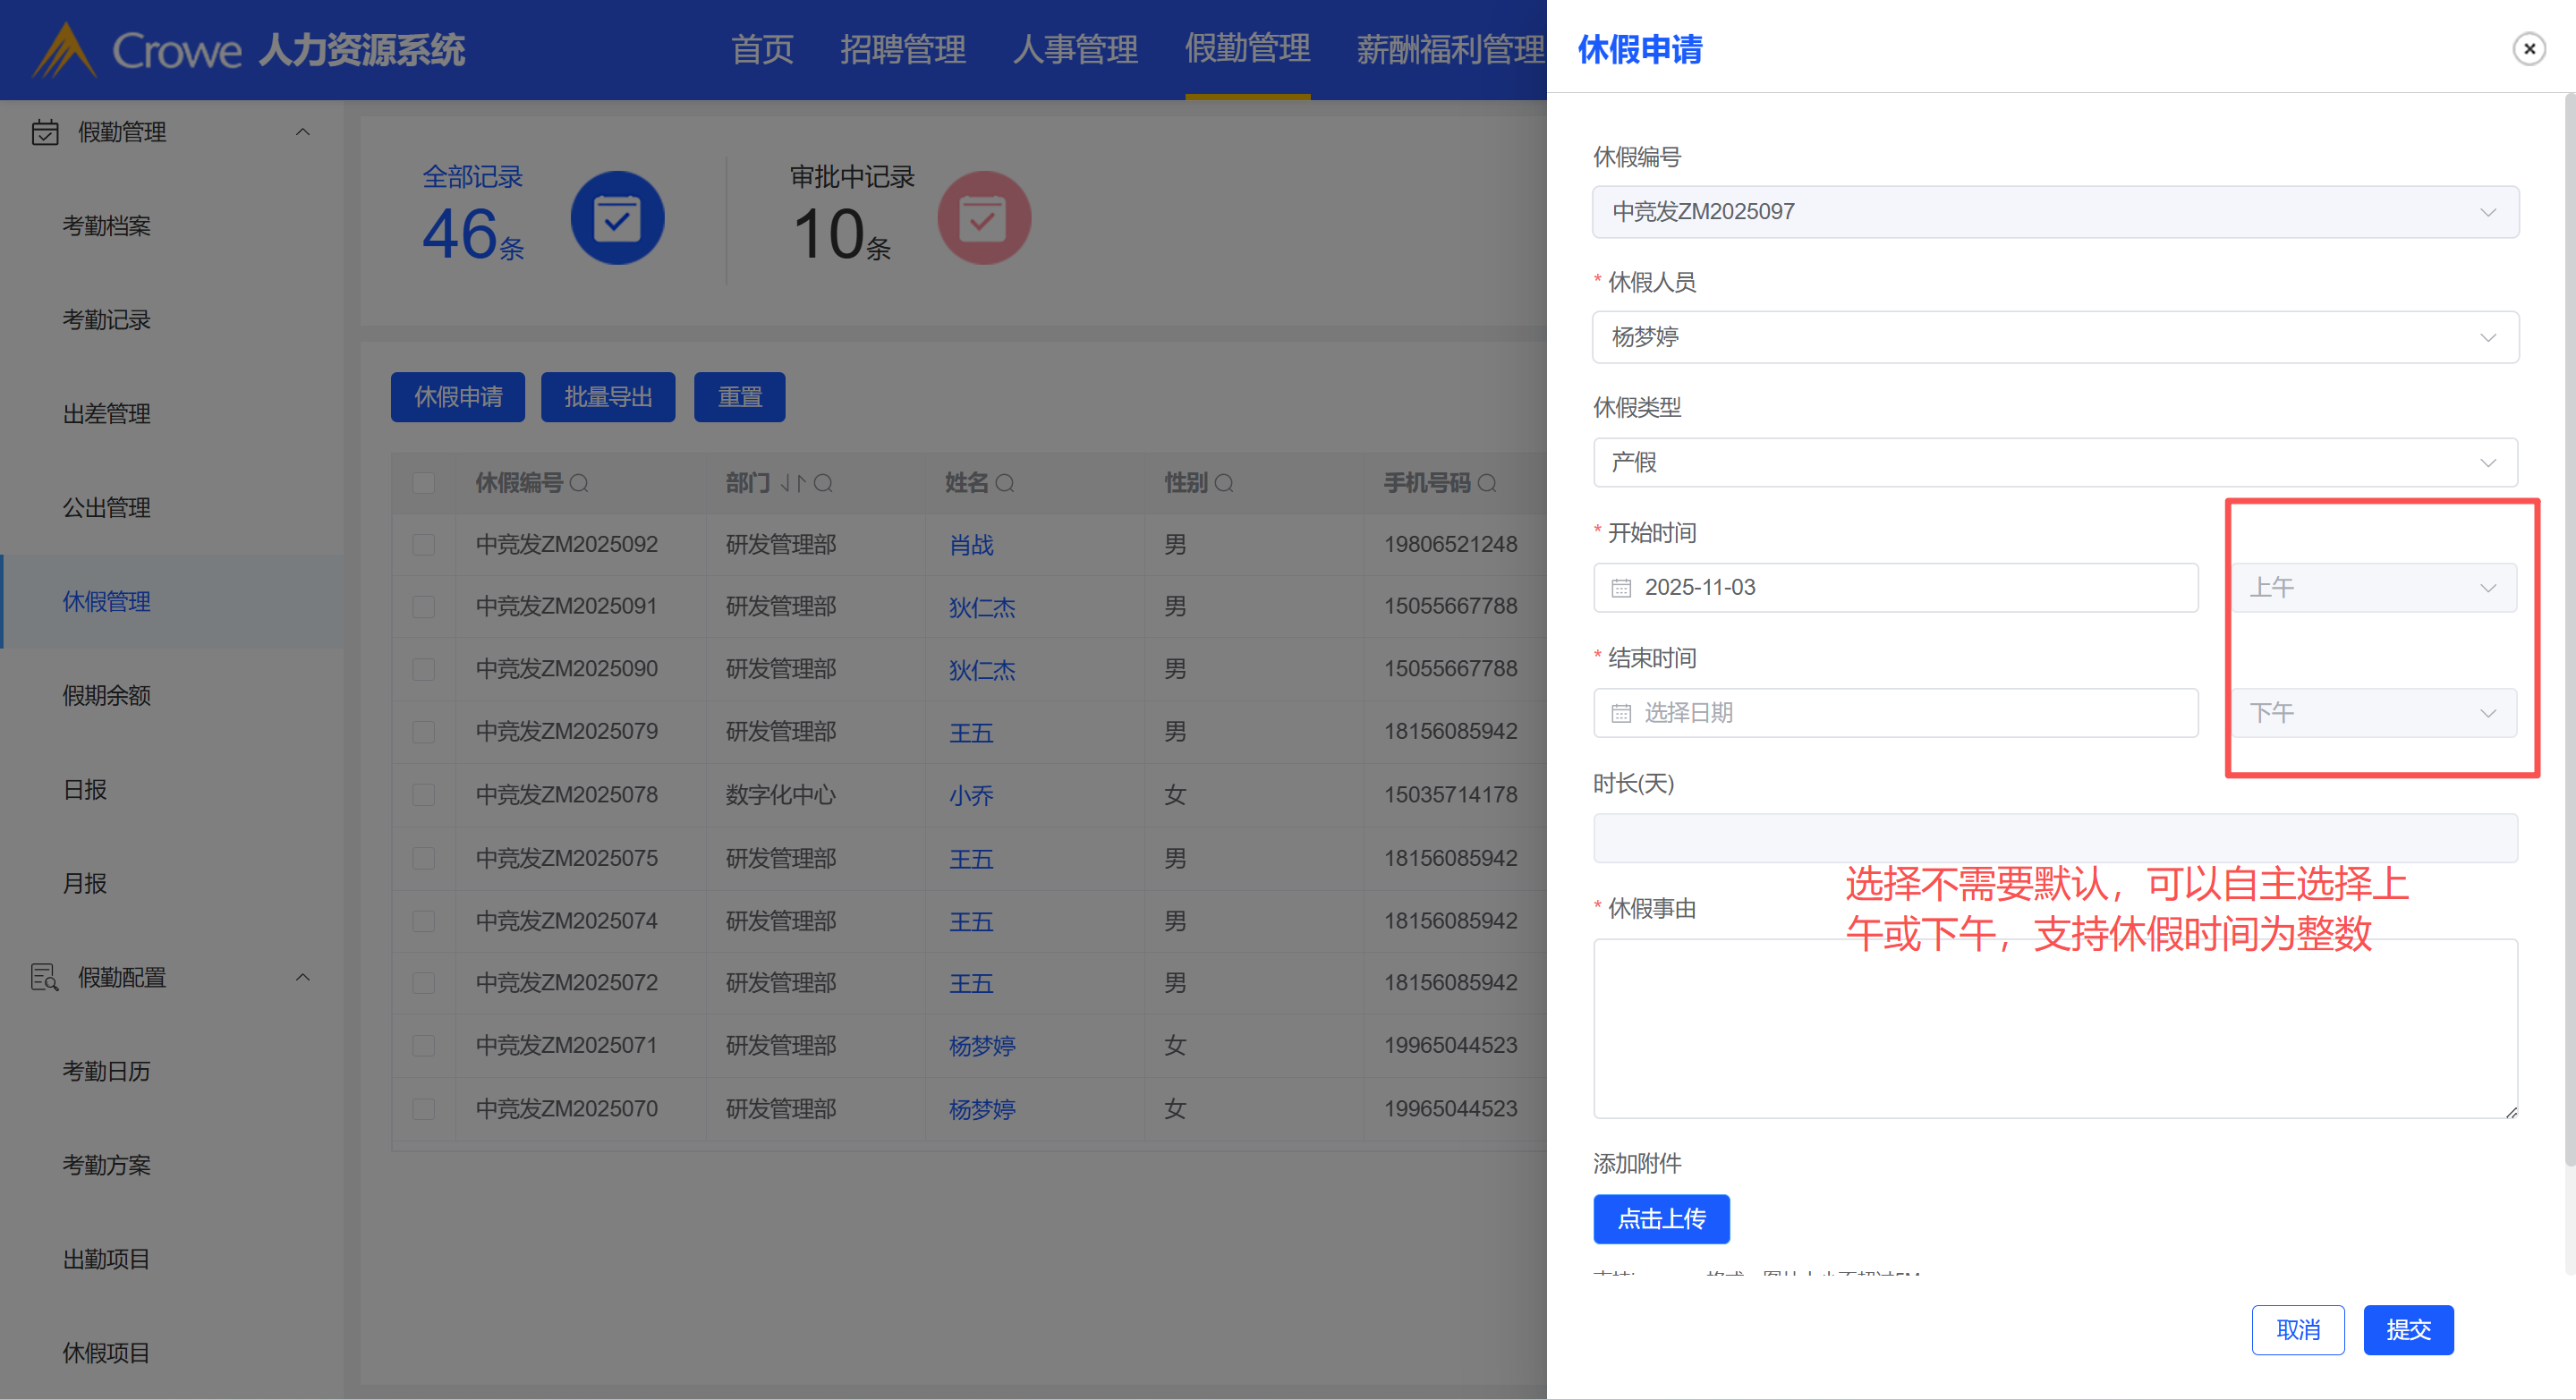Tick checkbox for row 中竞发ZM2025092
Viewport: 2576px width, 1400px height.
coord(424,545)
